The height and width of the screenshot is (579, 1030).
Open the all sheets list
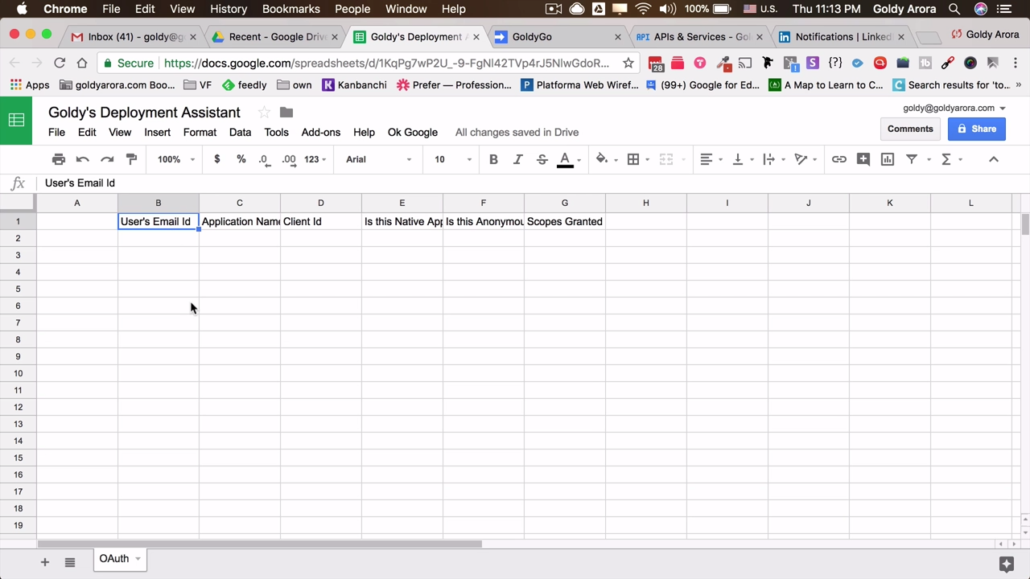point(70,562)
